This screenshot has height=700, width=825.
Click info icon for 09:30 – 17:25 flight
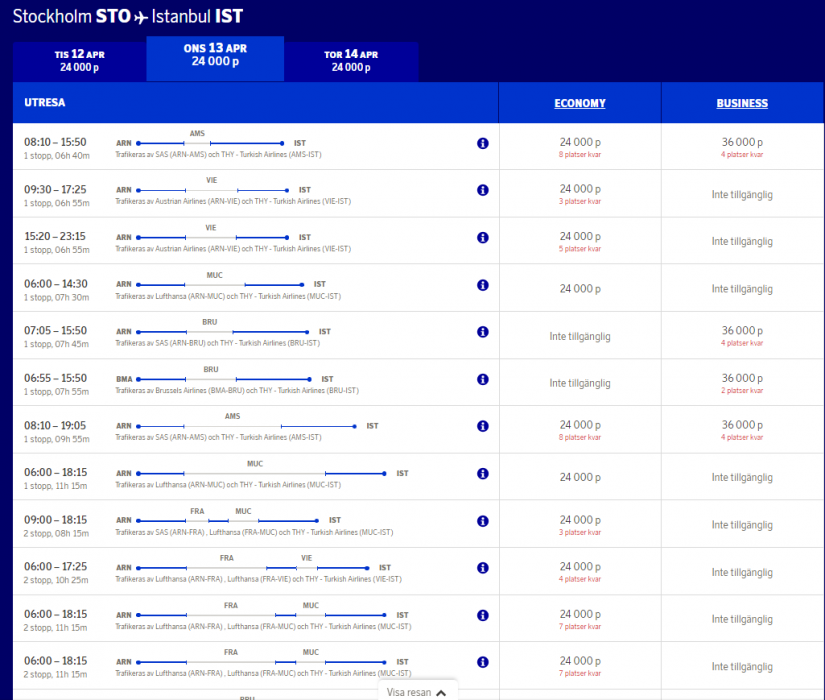483,190
